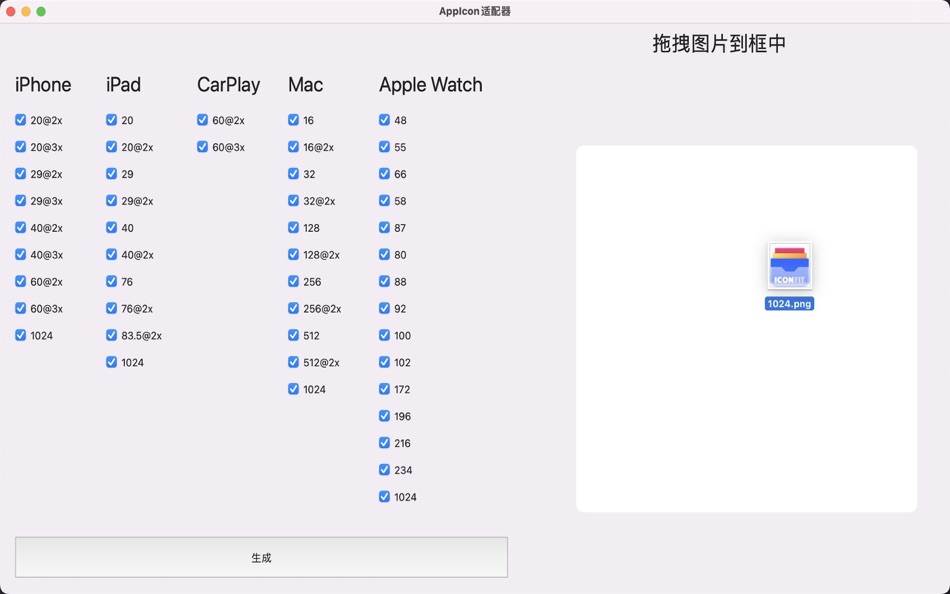Click the AppIcon适配器 window title

[475, 12]
